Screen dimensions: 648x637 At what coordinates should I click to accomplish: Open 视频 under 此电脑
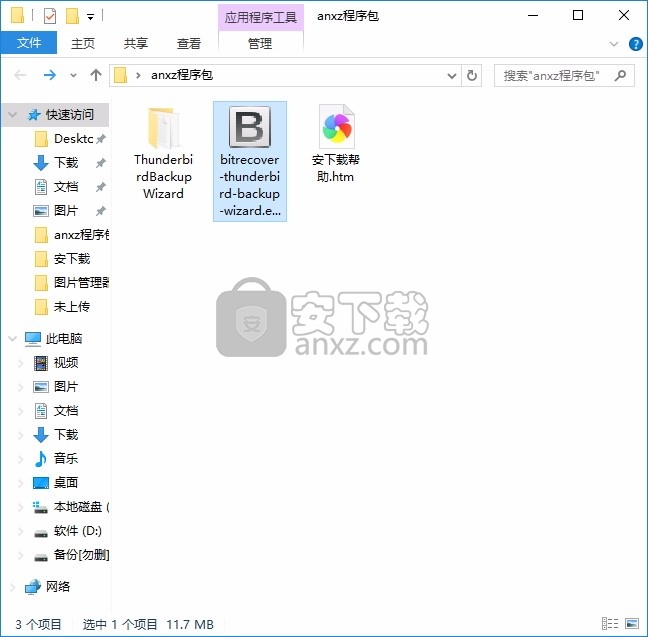point(66,363)
